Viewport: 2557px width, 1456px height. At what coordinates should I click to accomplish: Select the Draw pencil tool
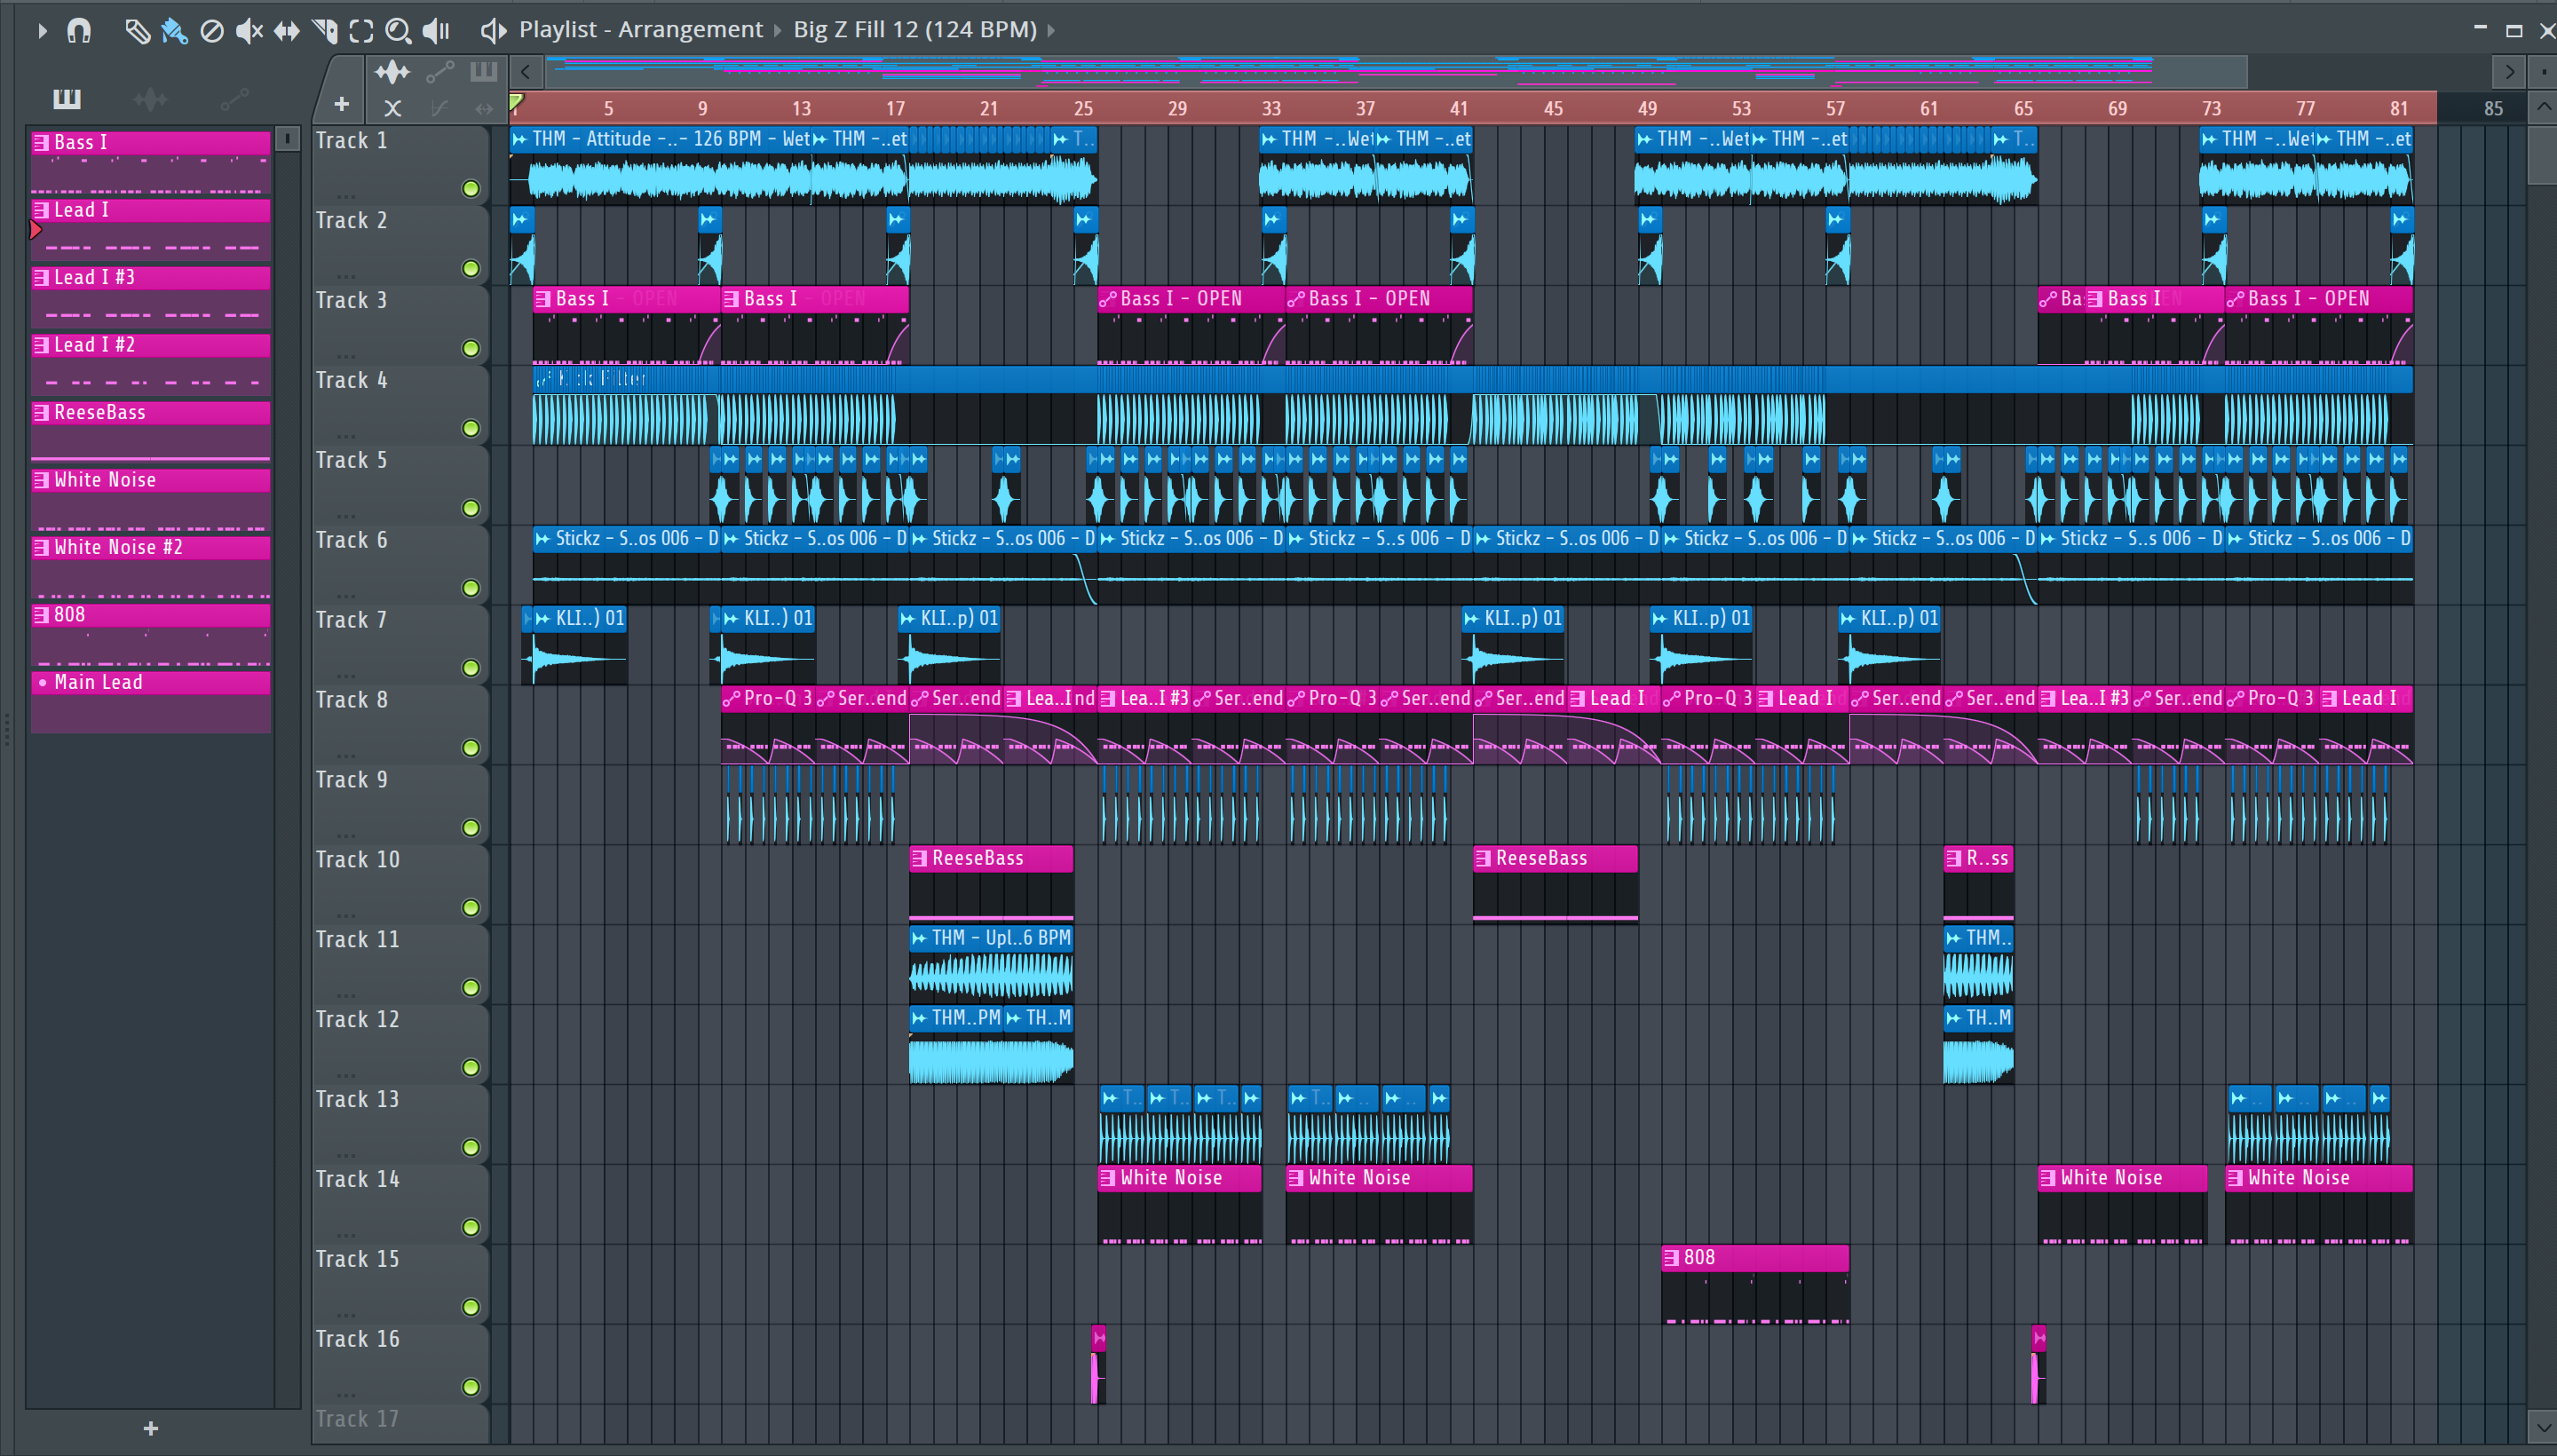137,30
